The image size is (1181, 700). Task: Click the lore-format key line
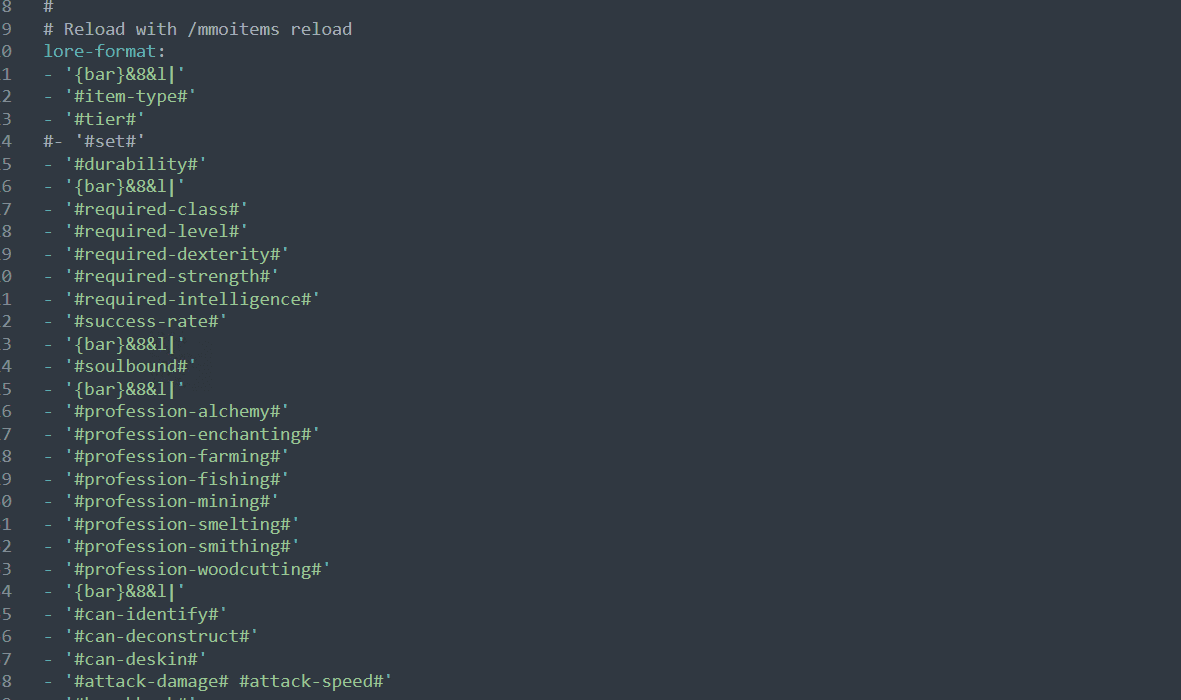pos(104,51)
